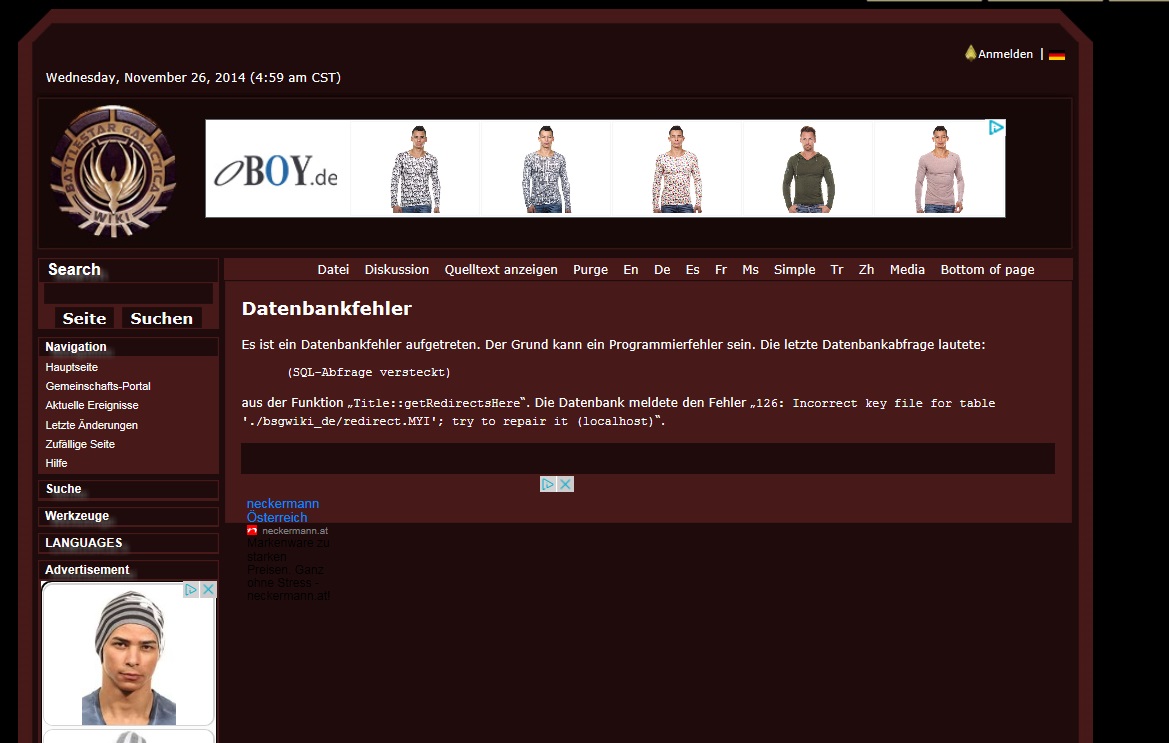1169x743 pixels.
Task: Click the Battlestar Galactica Wiki logo
Action: pos(113,171)
